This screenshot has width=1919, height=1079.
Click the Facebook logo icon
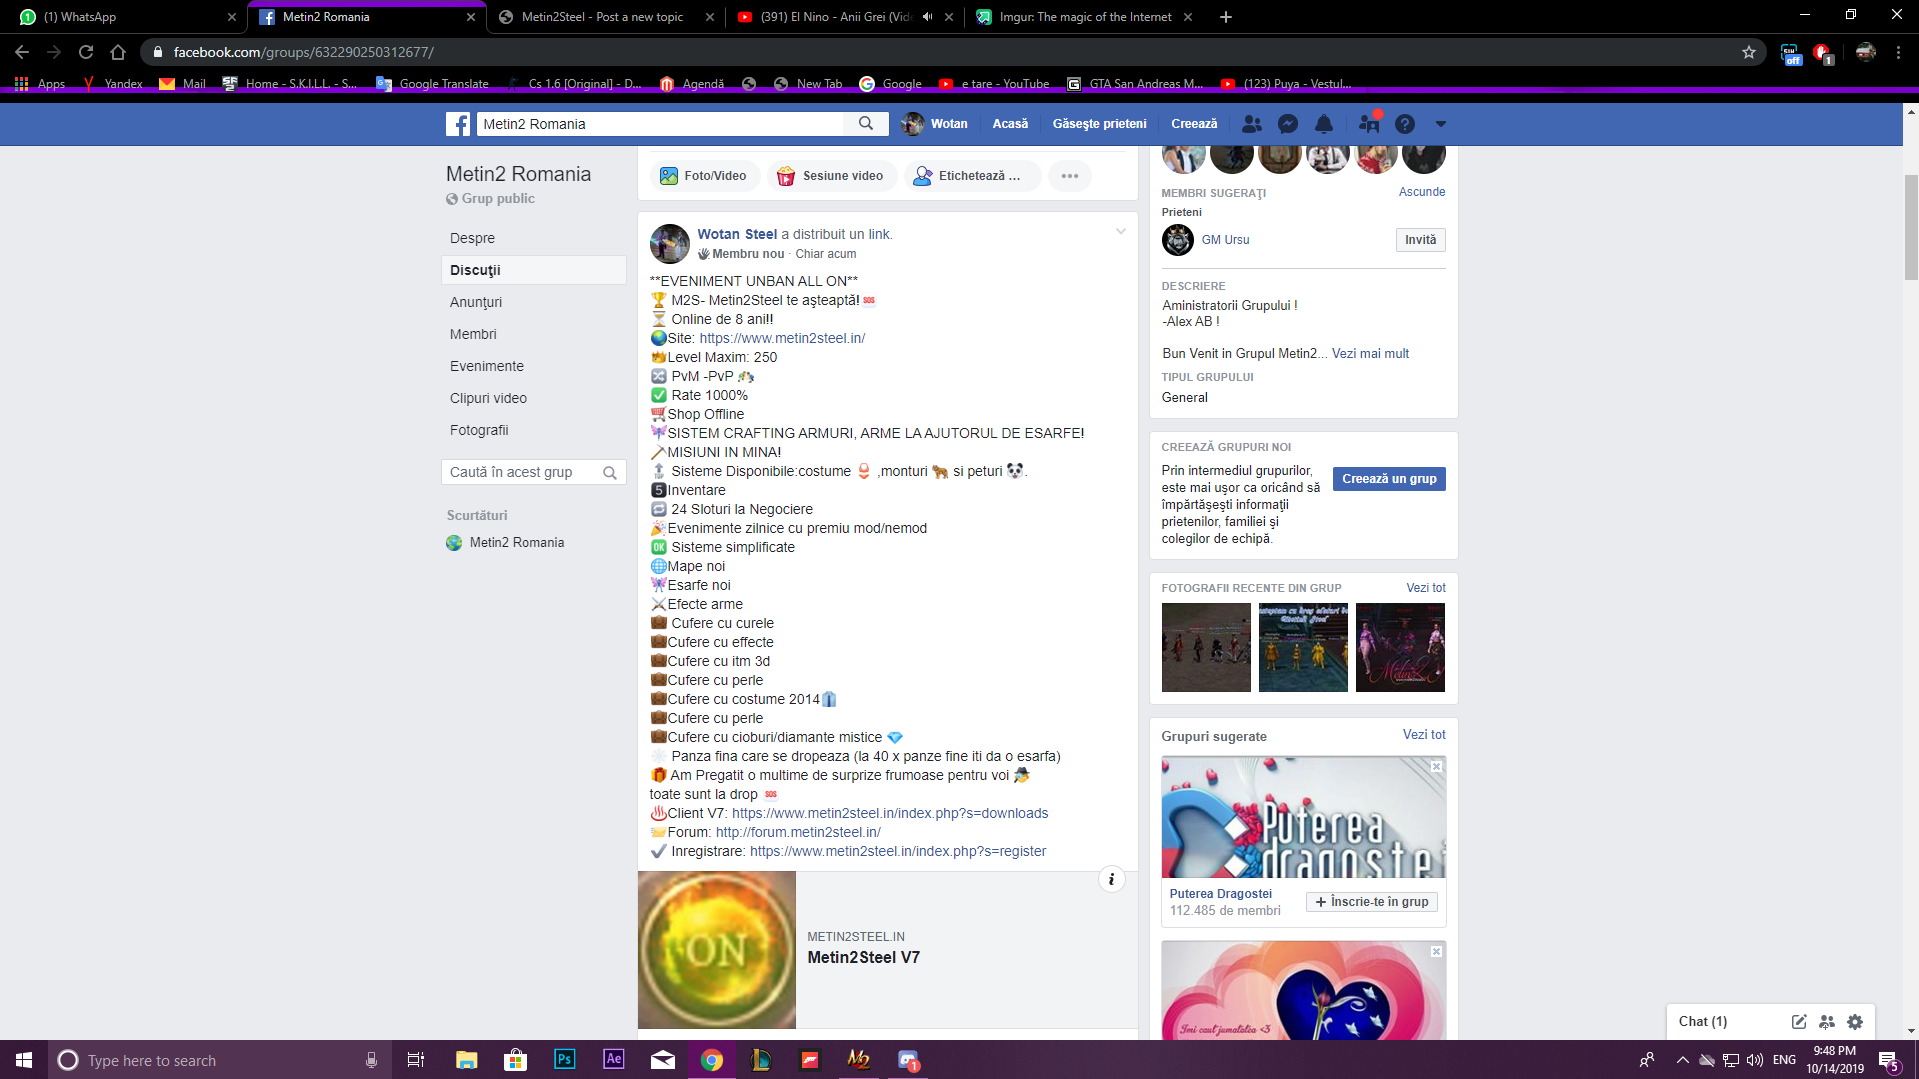pyautogui.click(x=458, y=124)
